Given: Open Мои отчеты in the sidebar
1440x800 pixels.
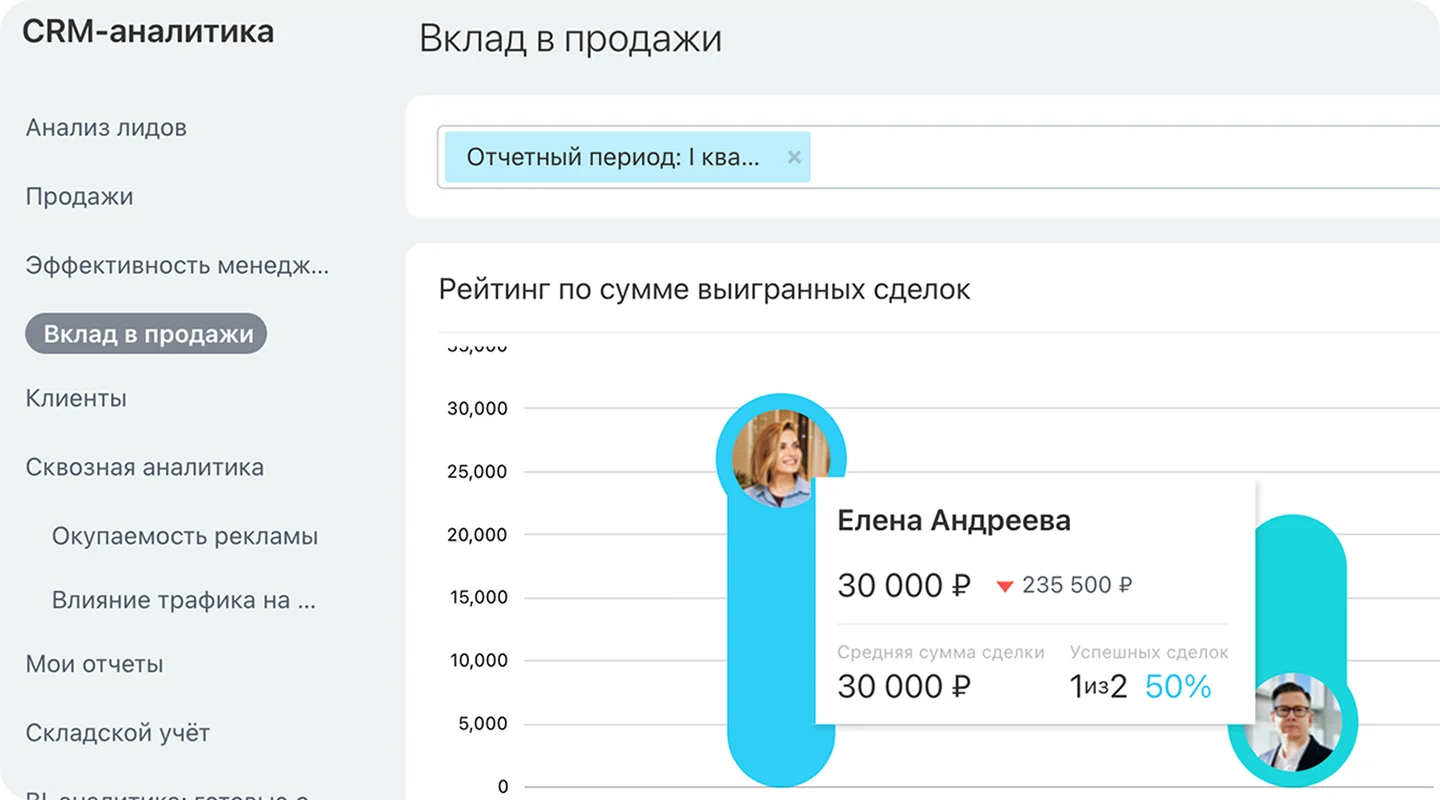Looking at the screenshot, I should [94, 664].
